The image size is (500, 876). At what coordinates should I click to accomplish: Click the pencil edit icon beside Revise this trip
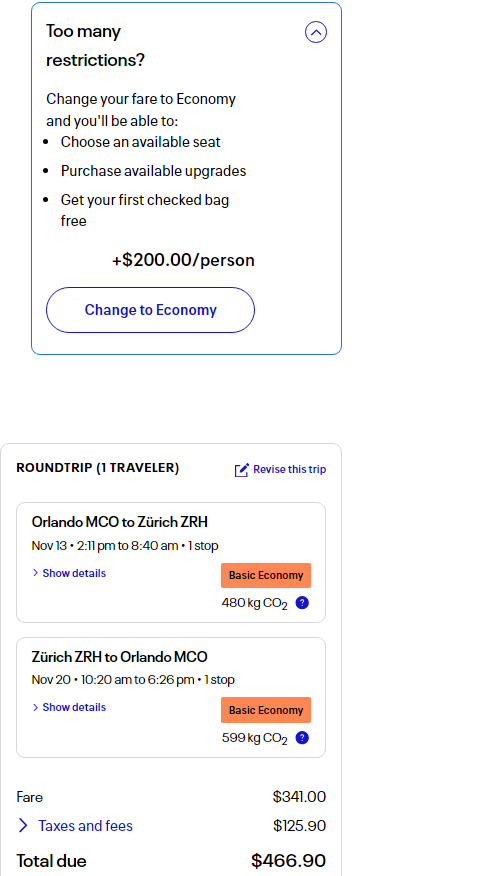241,470
